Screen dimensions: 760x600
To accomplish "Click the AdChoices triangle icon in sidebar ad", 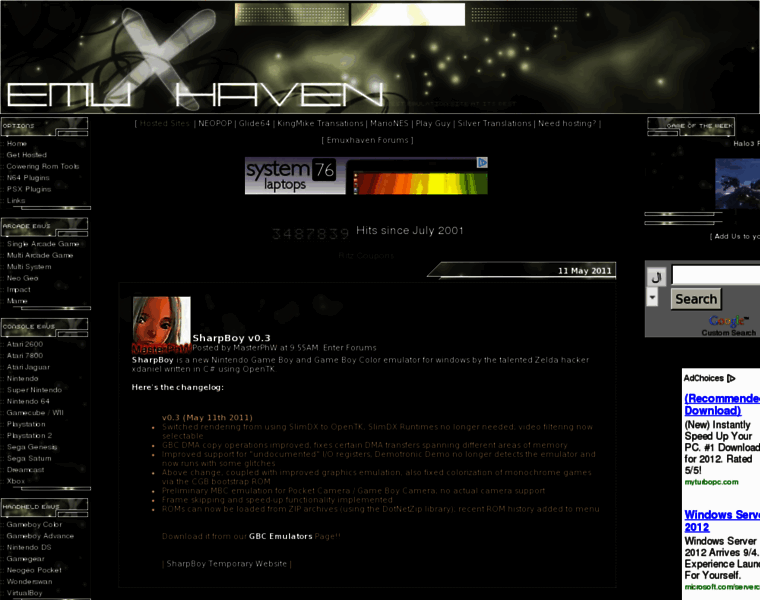I will pyautogui.click(x=731, y=378).
